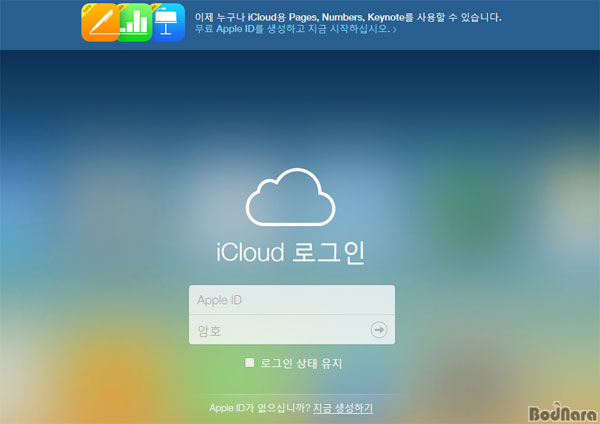This screenshot has width=600, height=424.
Task: Click the sign-in arrow in password field
Action: click(379, 329)
